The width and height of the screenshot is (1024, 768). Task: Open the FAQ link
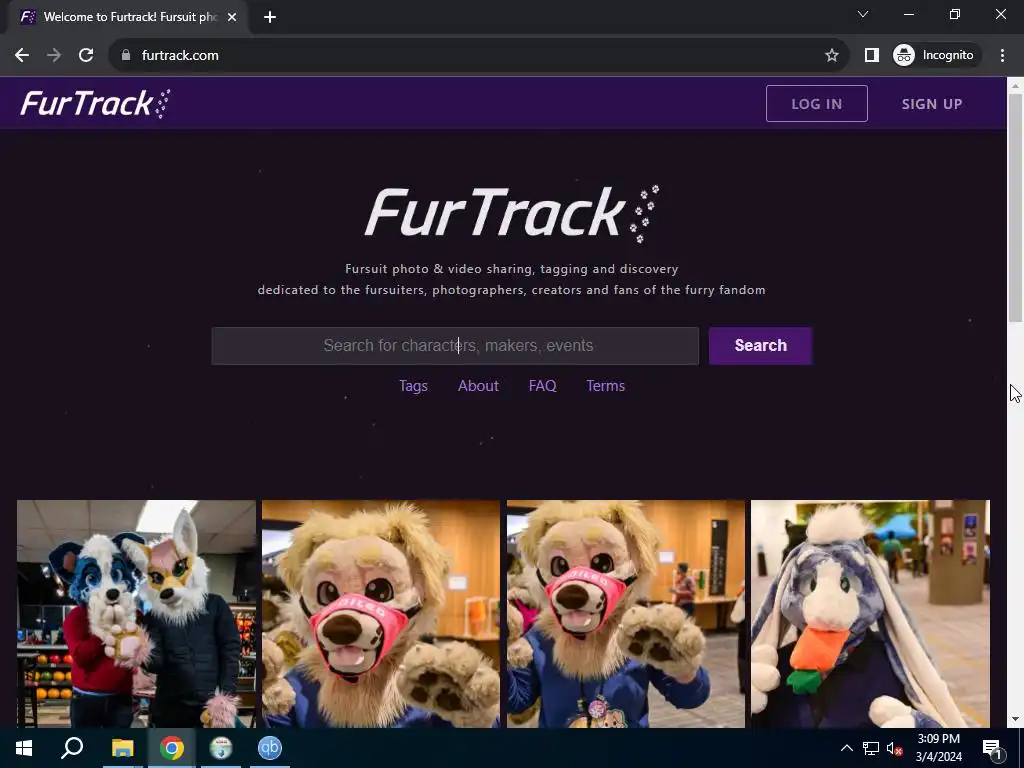coord(542,386)
